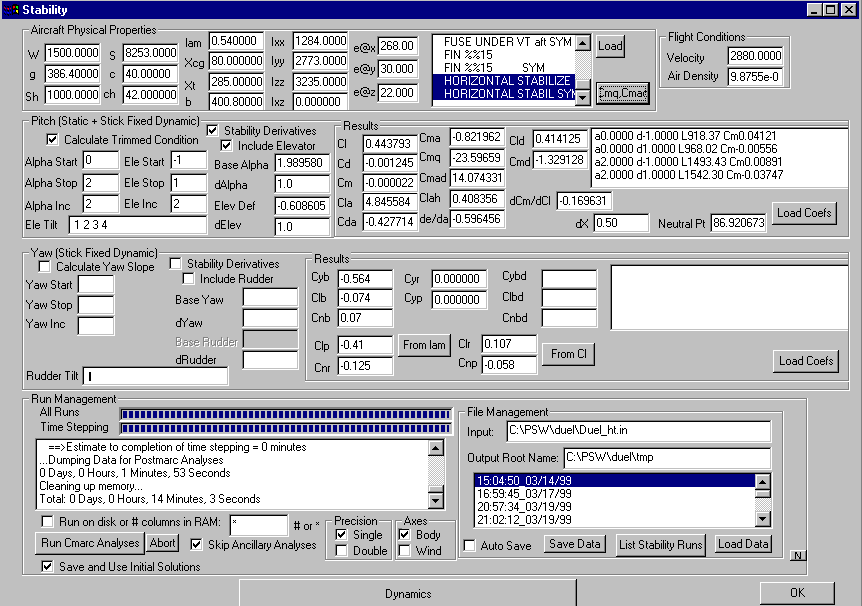862x606 pixels.
Task: Enable the Include Rudder checkbox
Action: [189, 279]
